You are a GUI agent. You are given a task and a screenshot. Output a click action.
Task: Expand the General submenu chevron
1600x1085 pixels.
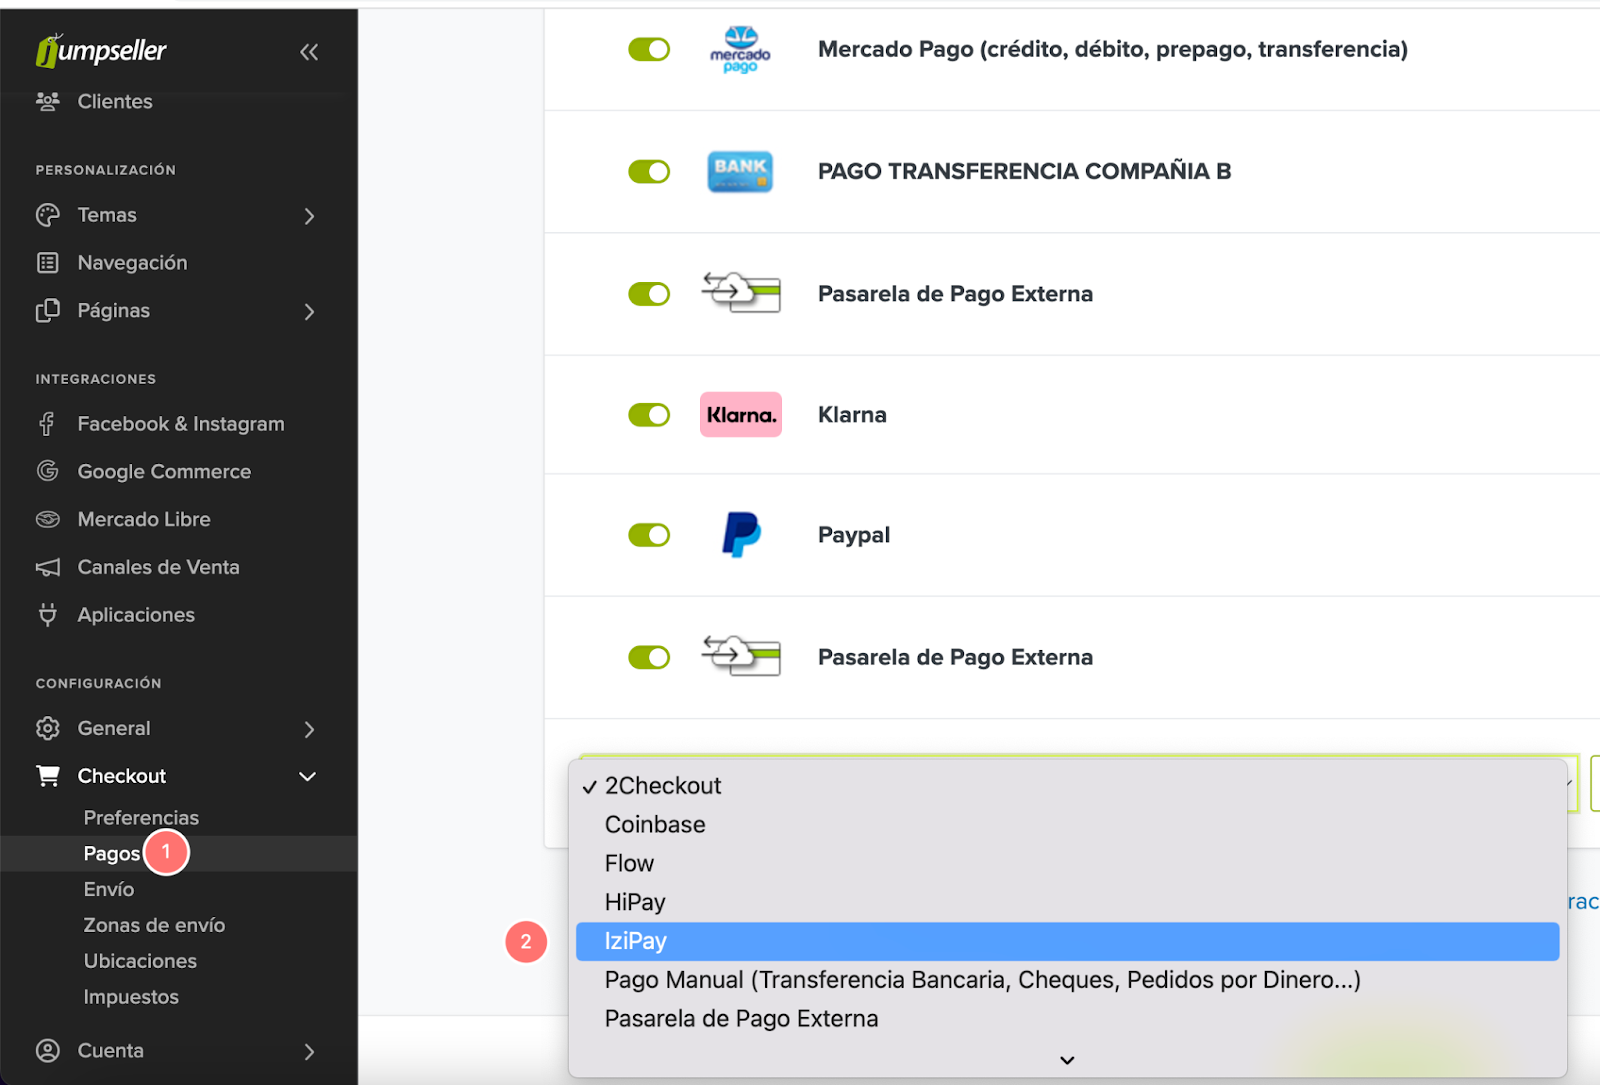[x=309, y=730]
